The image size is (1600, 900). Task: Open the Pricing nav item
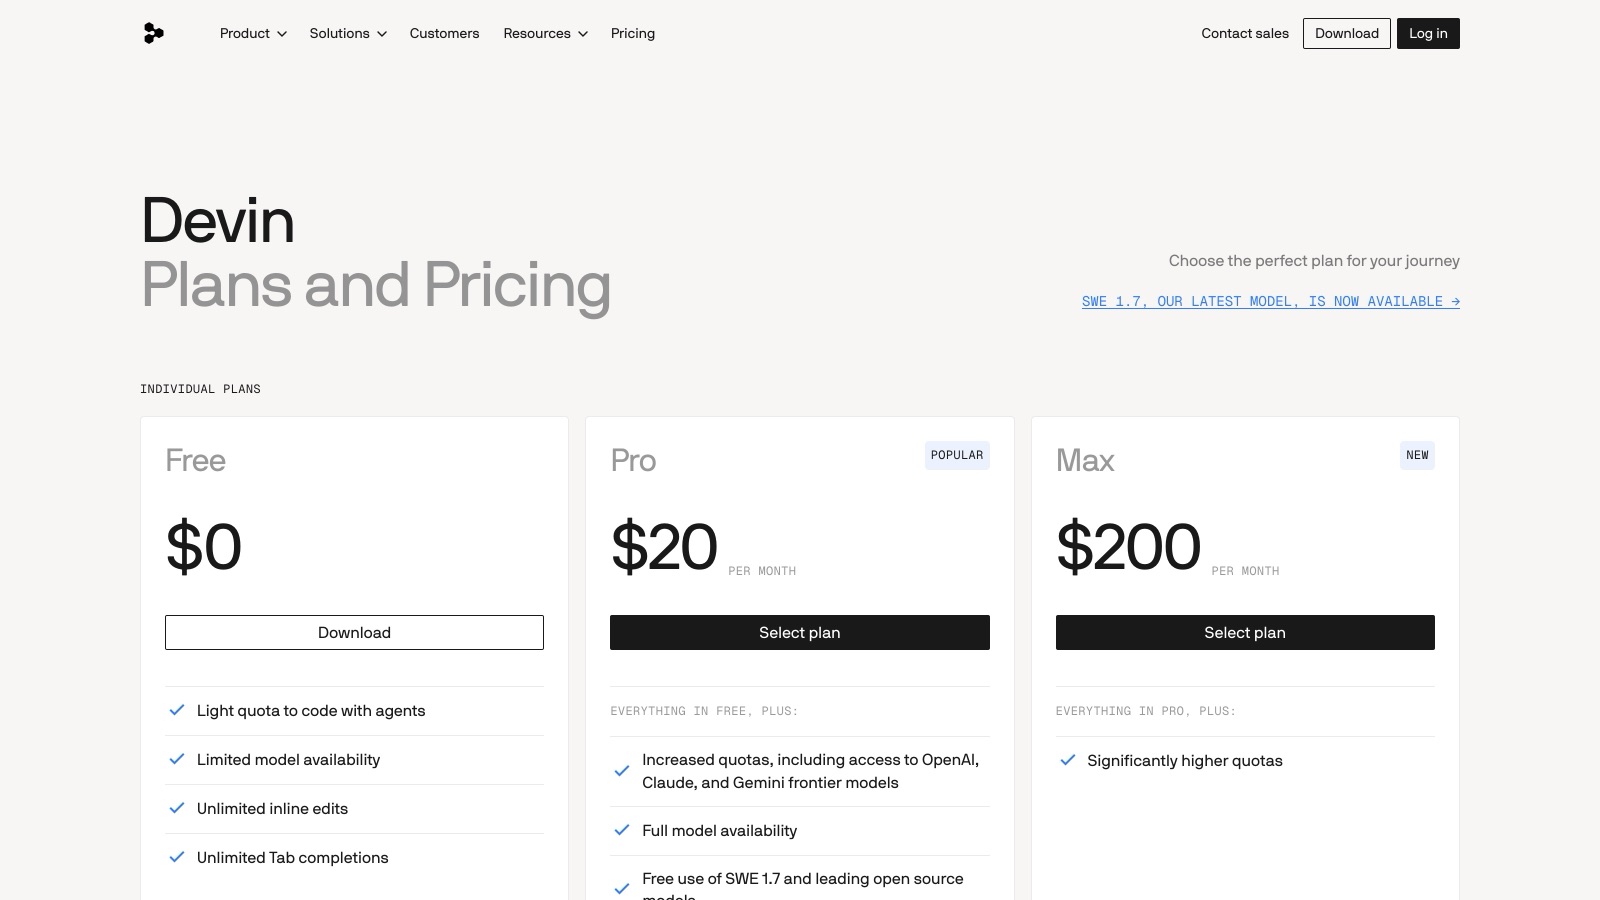(633, 33)
